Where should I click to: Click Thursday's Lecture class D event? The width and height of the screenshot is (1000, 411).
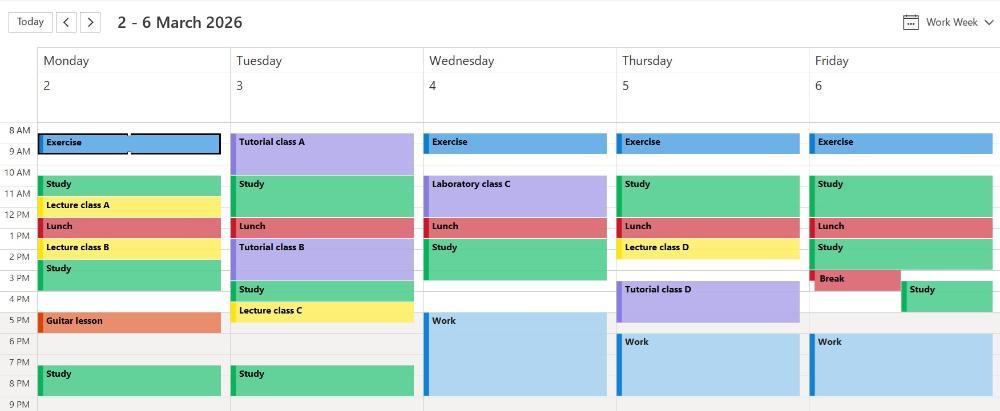click(708, 249)
